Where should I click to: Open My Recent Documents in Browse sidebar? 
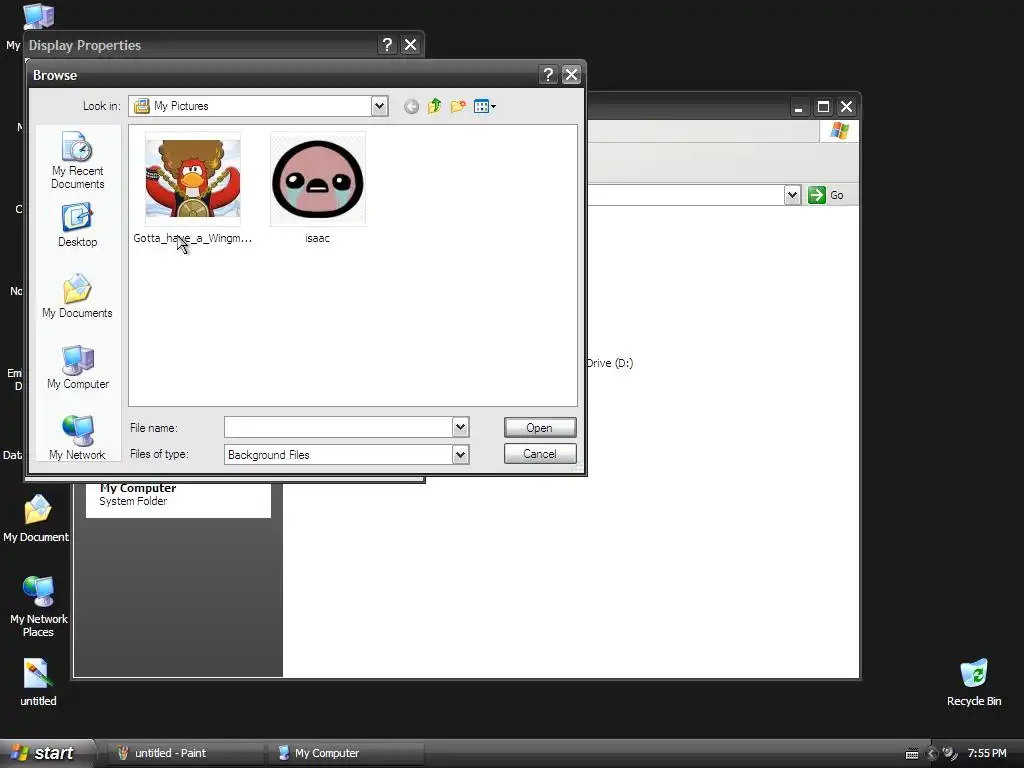[77, 160]
